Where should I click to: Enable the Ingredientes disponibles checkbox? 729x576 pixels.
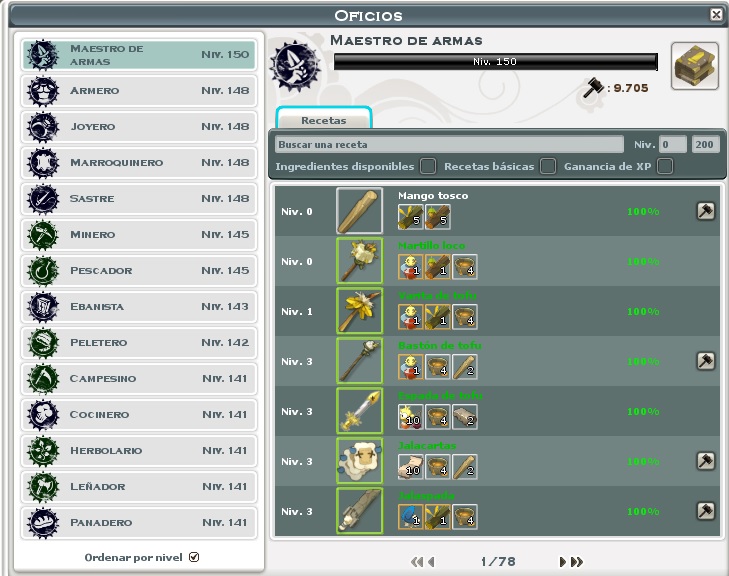428,166
